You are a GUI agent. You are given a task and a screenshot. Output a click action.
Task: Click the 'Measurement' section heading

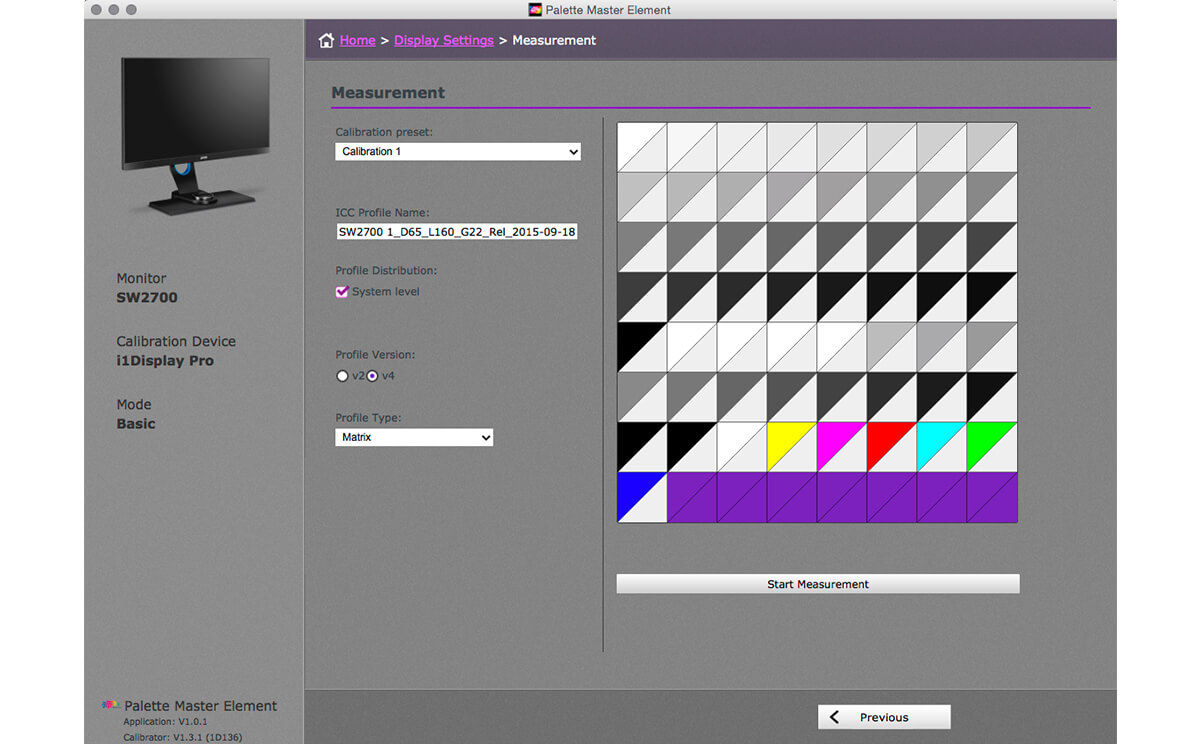(x=388, y=93)
